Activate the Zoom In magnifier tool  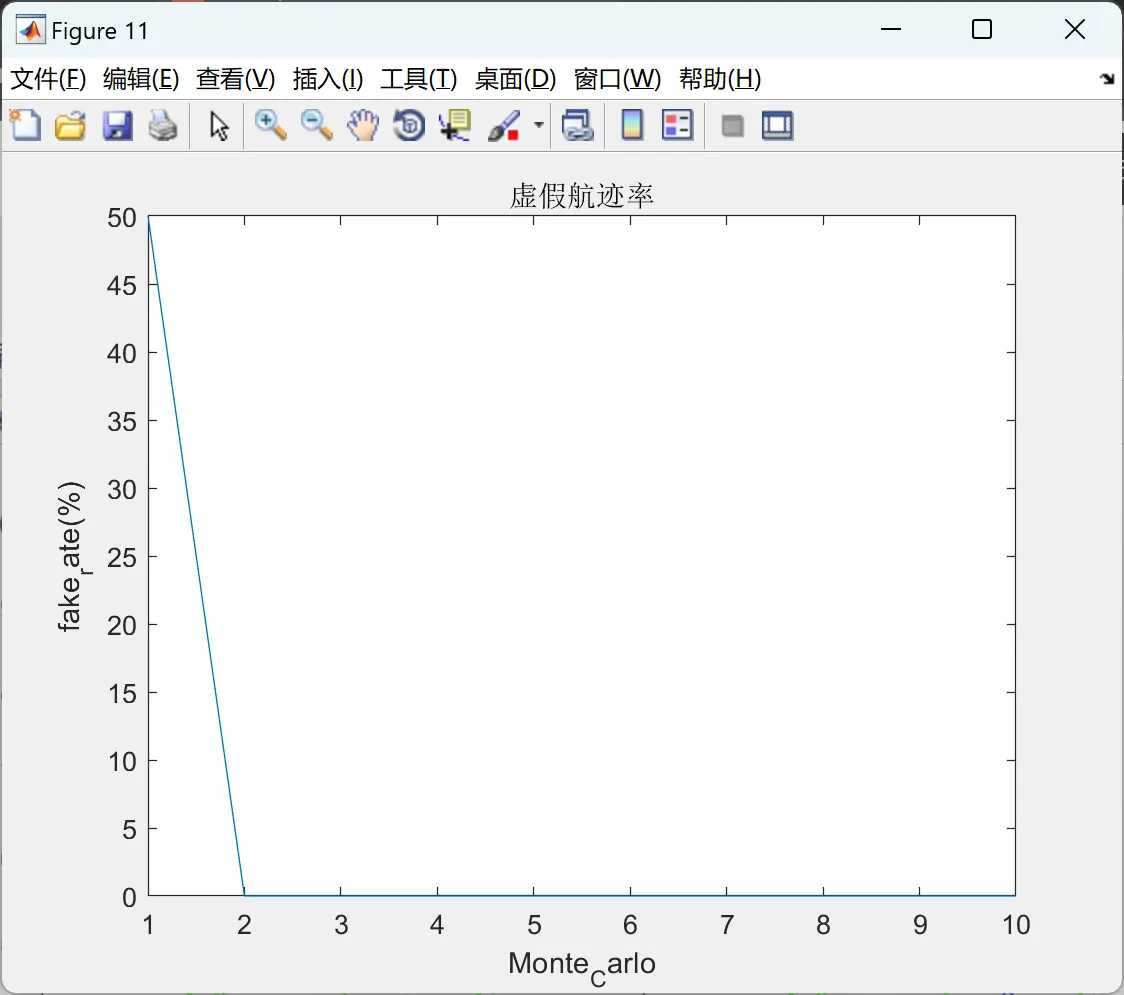tap(271, 125)
